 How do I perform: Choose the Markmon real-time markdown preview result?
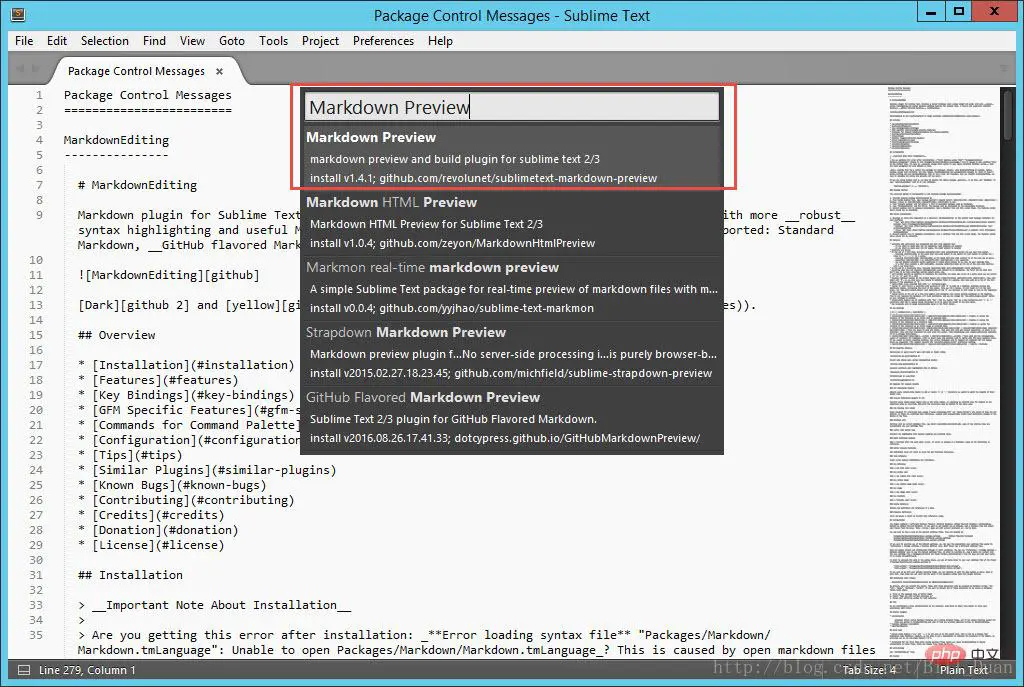coord(512,287)
